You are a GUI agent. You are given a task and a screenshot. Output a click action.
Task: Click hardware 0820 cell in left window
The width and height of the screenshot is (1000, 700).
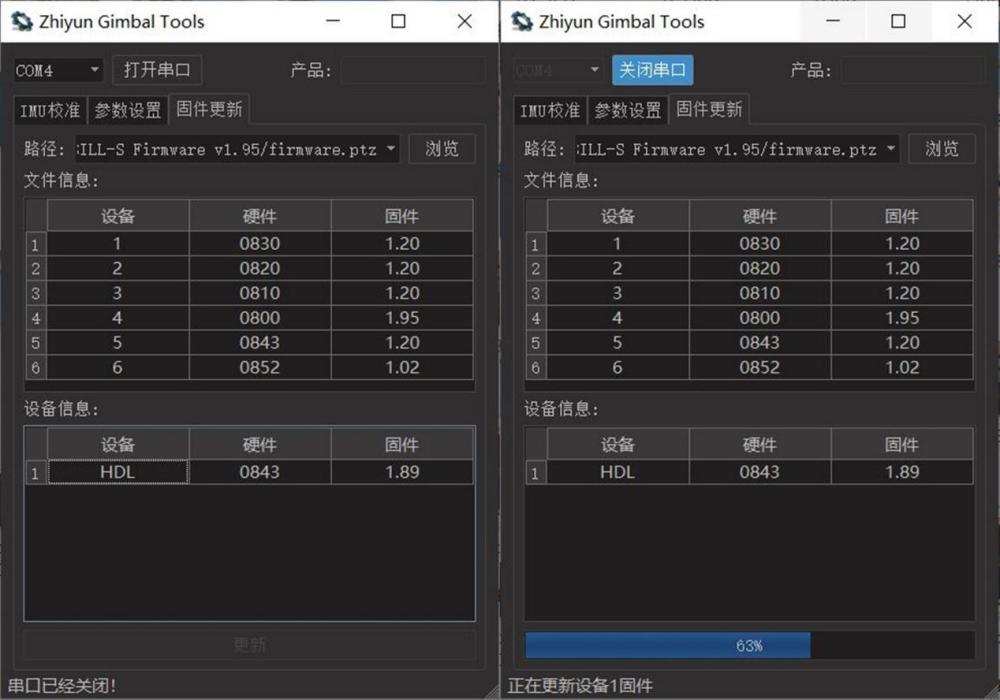point(260,268)
